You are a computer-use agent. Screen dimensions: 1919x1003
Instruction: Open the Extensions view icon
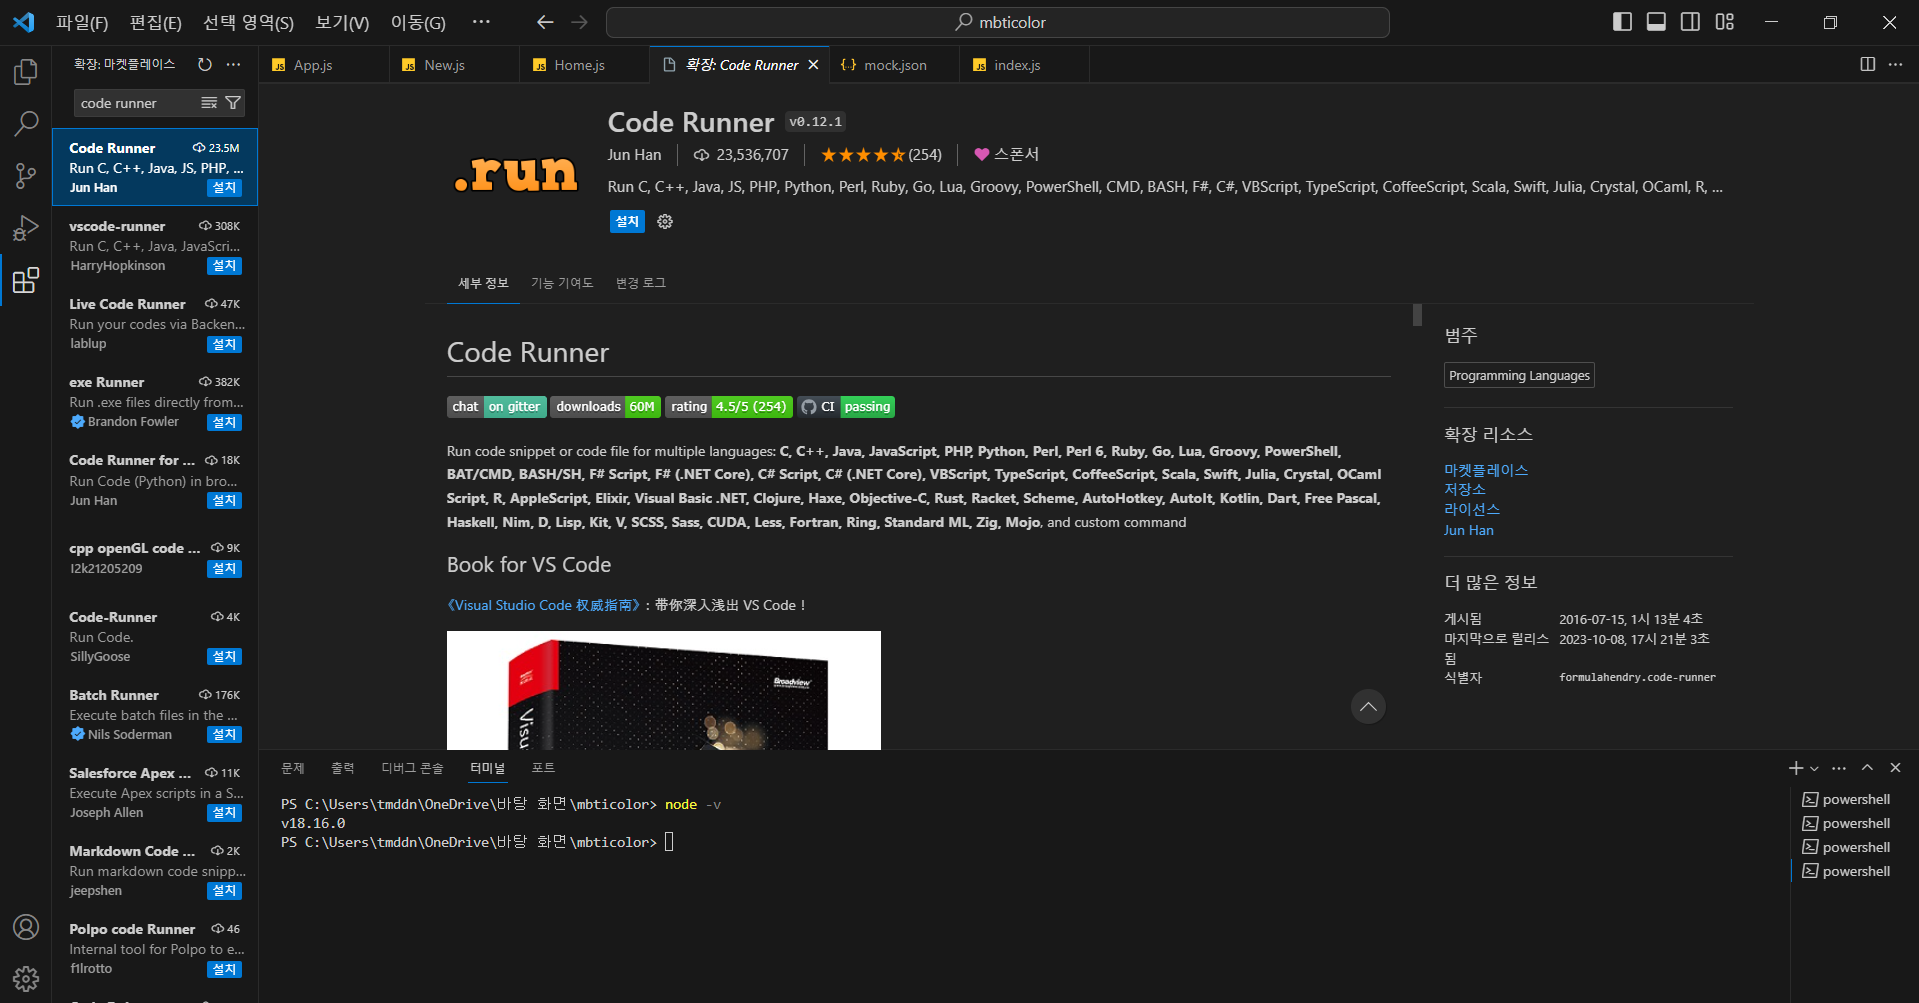(26, 280)
